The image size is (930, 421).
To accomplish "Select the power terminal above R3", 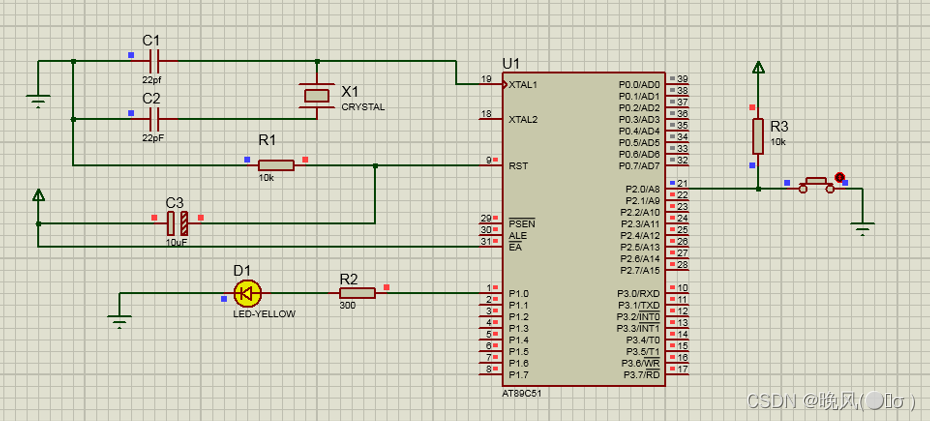I will pyautogui.click(x=758, y=69).
